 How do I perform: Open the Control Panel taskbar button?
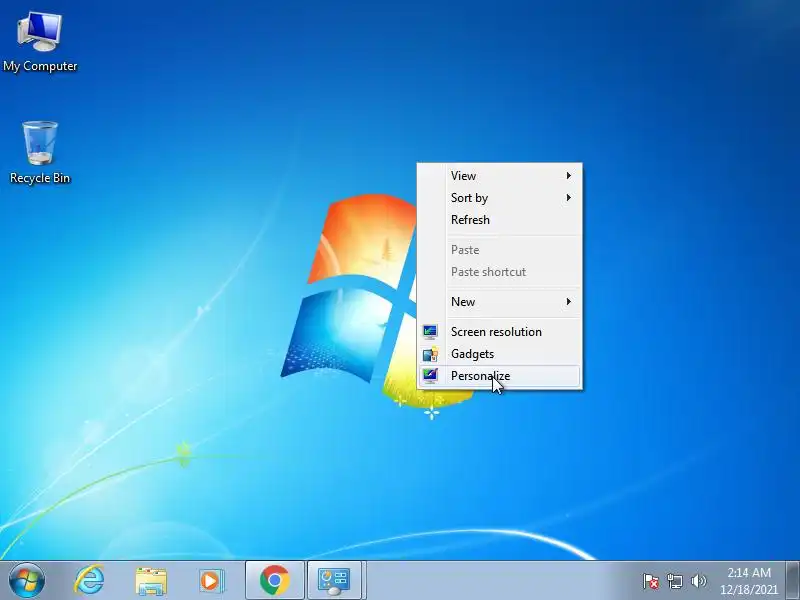click(x=334, y=580)
